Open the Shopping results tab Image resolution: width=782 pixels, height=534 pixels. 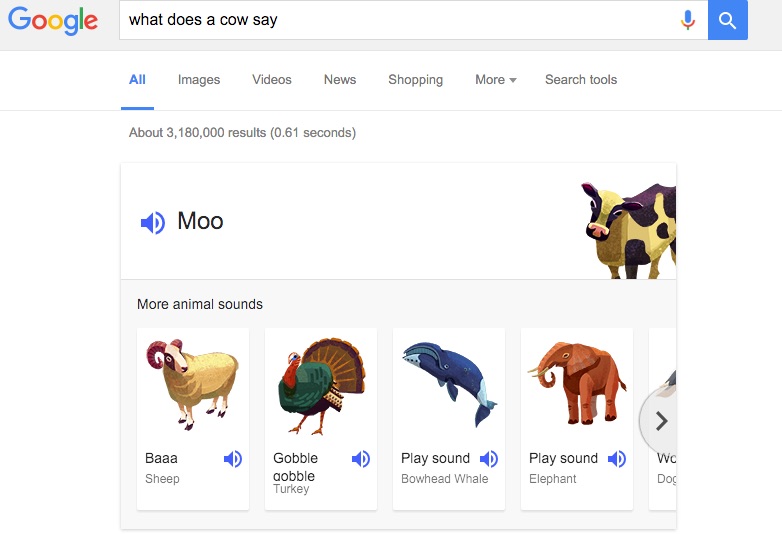415,80
